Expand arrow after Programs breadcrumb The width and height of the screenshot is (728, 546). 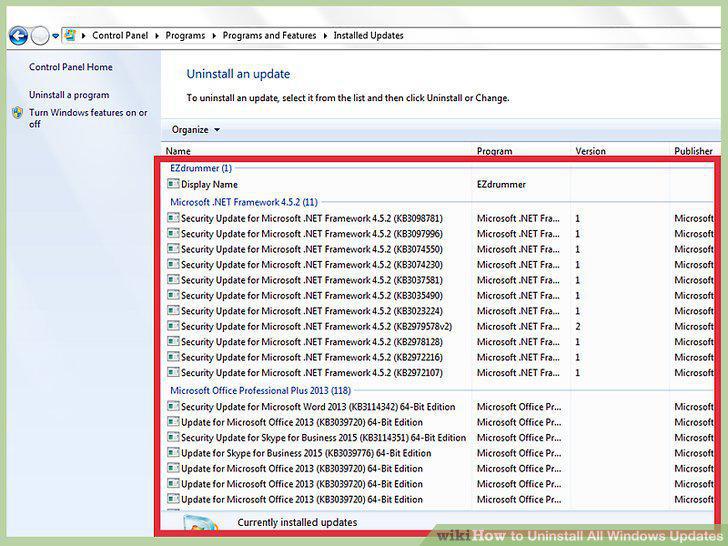pyautogui.click(x=214, y=36)
